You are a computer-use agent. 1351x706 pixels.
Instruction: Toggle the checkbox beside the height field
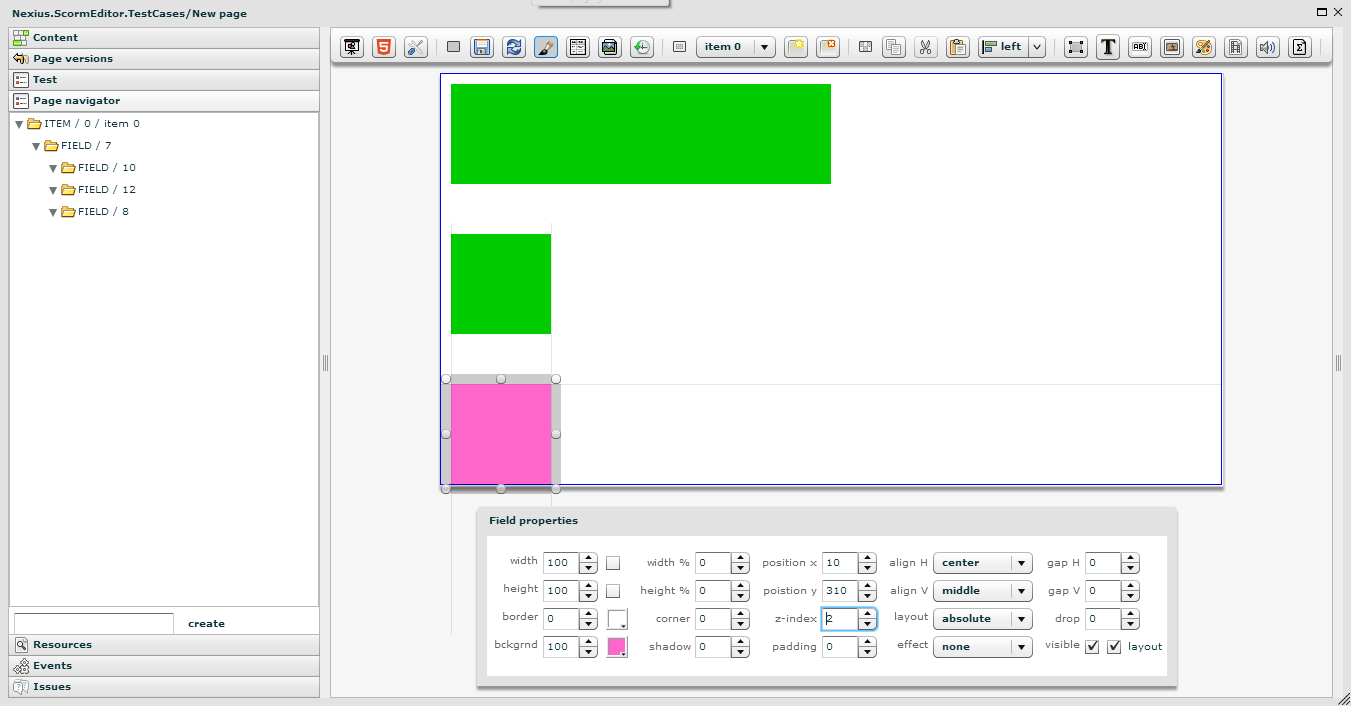click(613, 591)
